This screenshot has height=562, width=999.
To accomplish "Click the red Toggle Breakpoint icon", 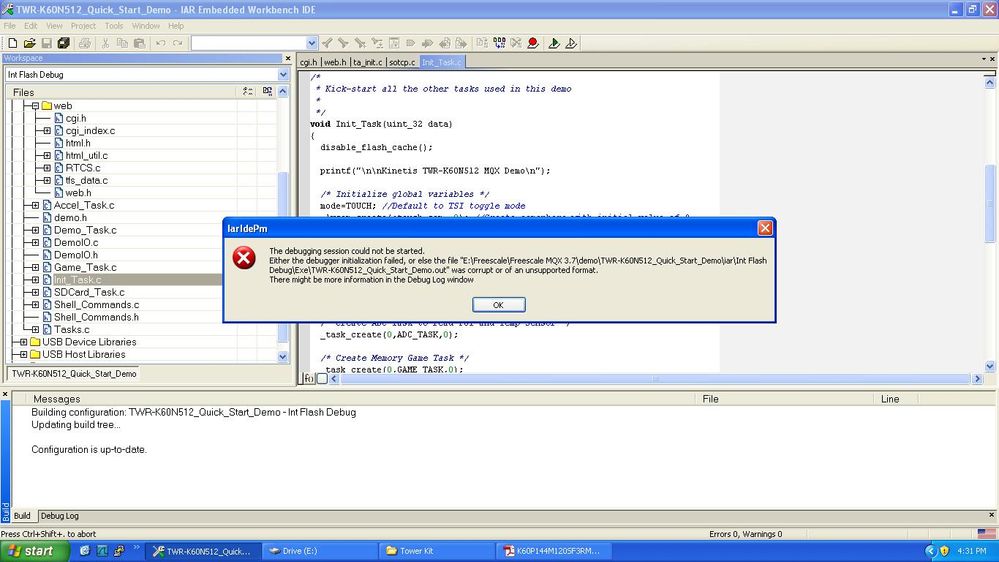I will (x=533, y=43).
